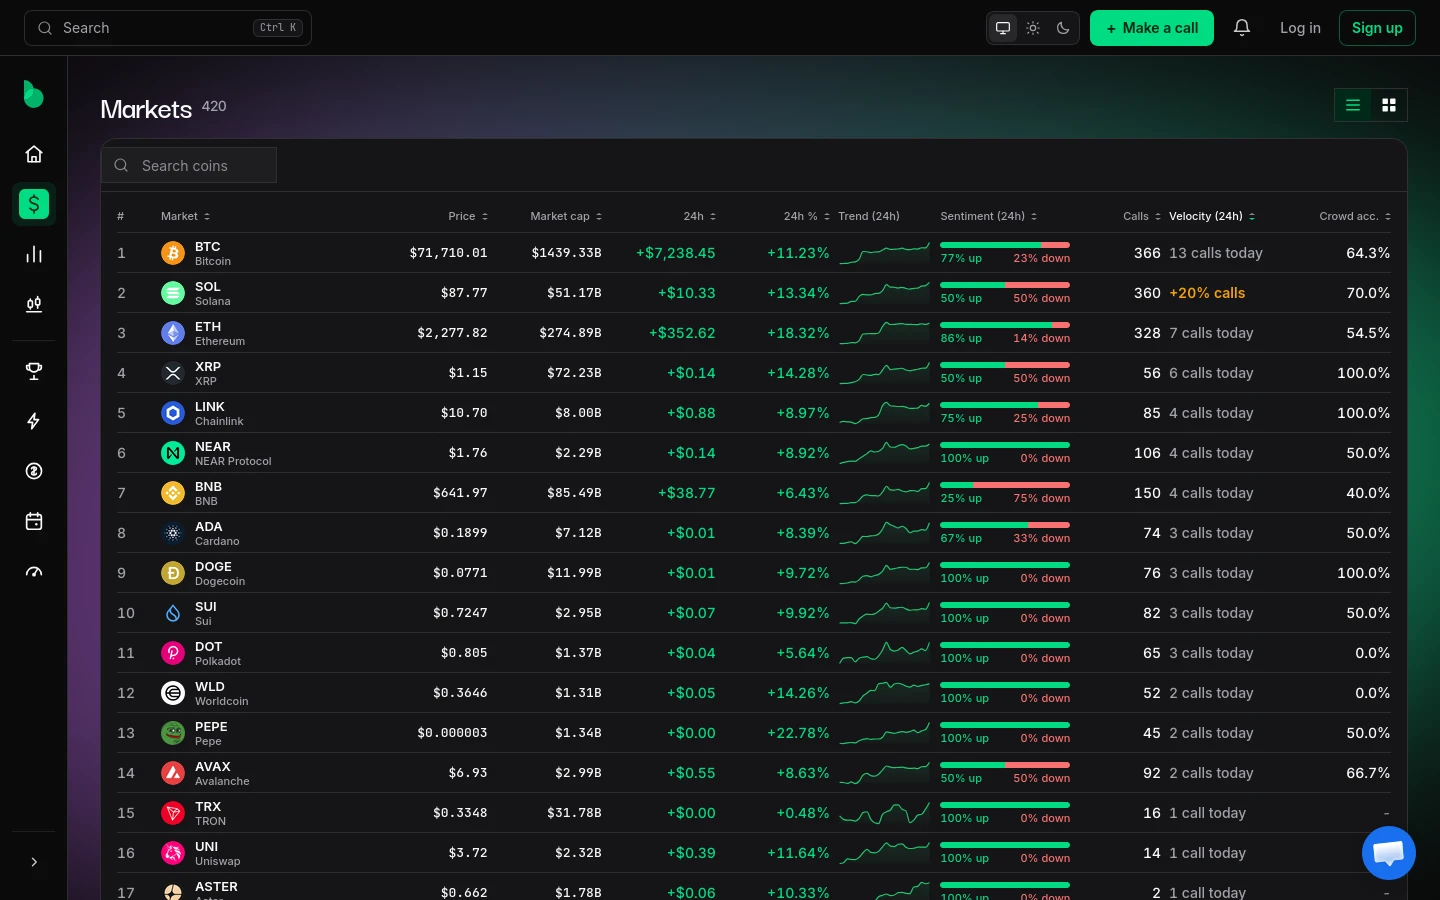Click the Solana coin icon

[173, 293]
